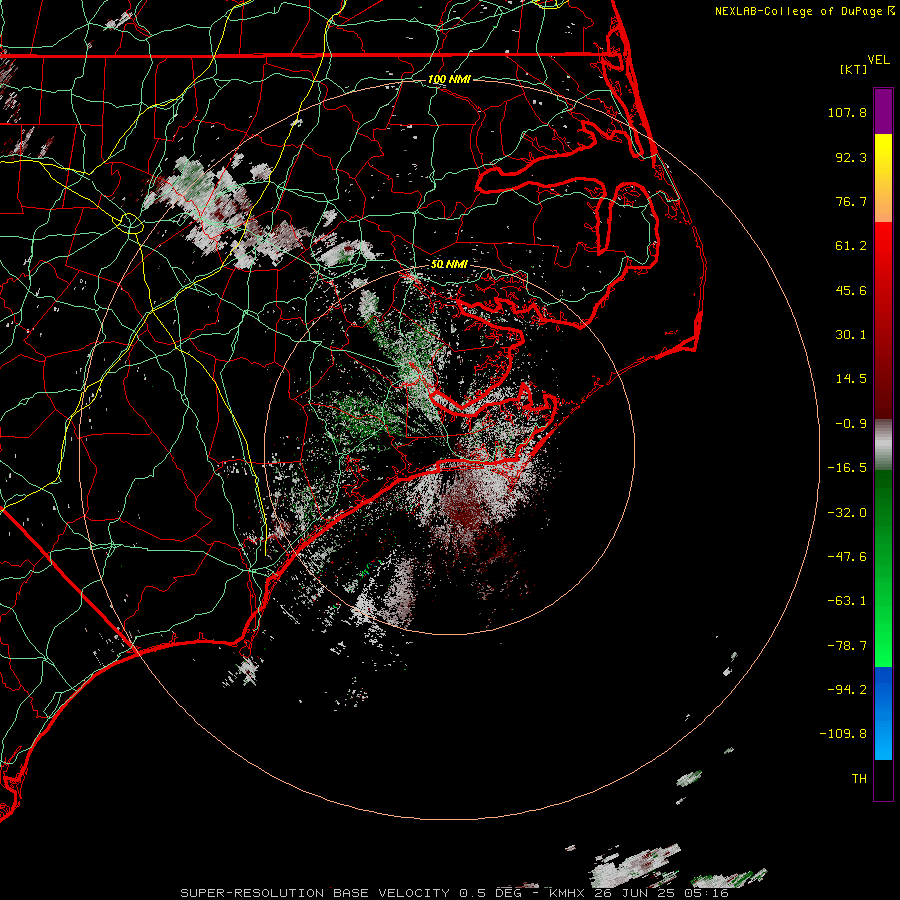Image resolution: width=900 pixels, height=900 pixels.
Task: Click the 45.6 legend value
Action: 851,290
